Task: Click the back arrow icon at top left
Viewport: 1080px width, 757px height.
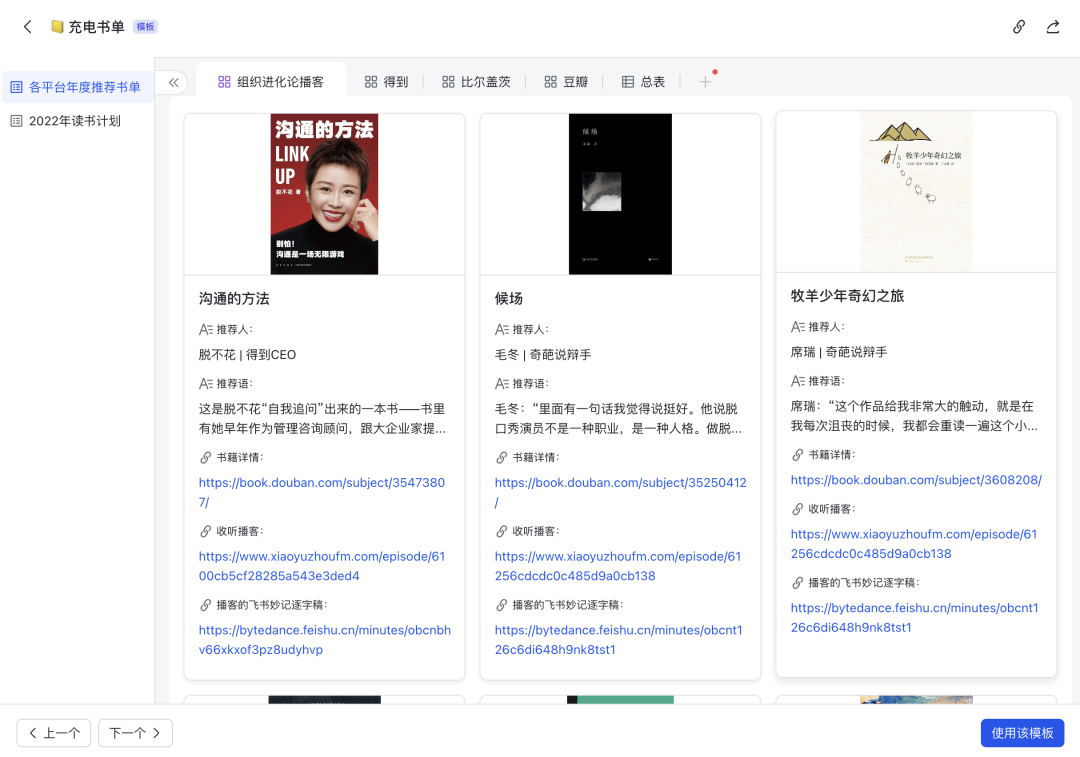Action: coord(28,27)
